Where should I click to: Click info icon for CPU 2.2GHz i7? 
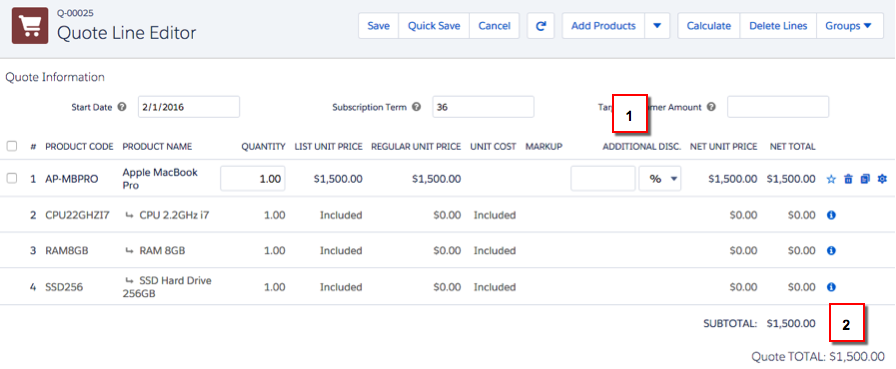coord(831,215)
